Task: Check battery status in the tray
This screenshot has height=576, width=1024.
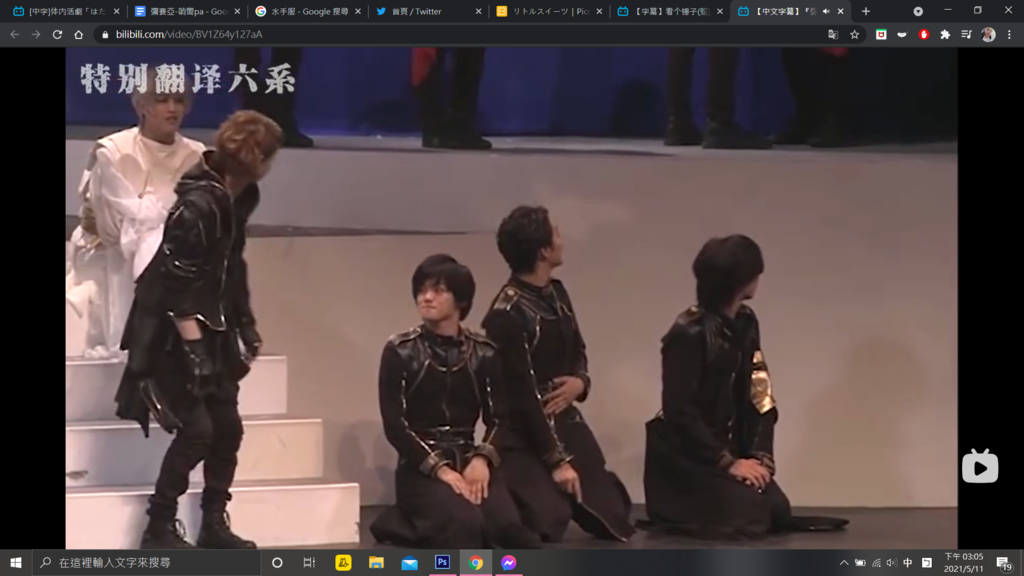Action: 860,562
